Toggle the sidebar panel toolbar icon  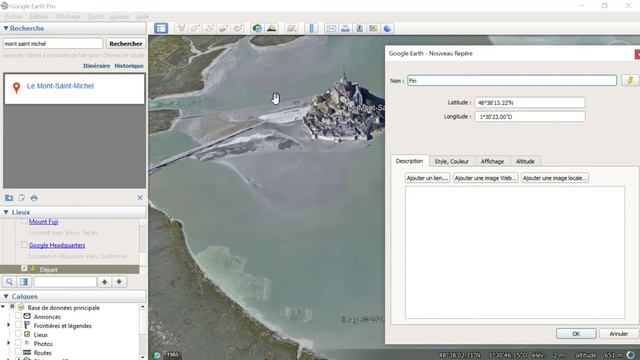coord(161,28)
